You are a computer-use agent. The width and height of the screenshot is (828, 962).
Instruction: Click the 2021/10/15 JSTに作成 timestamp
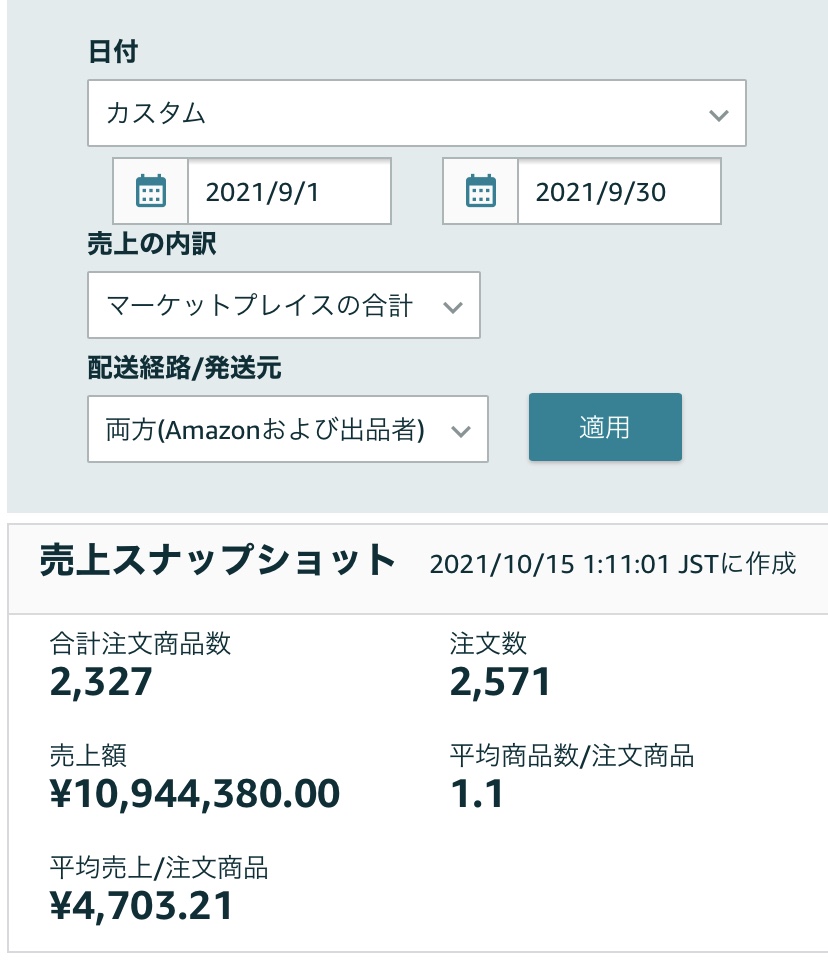(612, 564)
